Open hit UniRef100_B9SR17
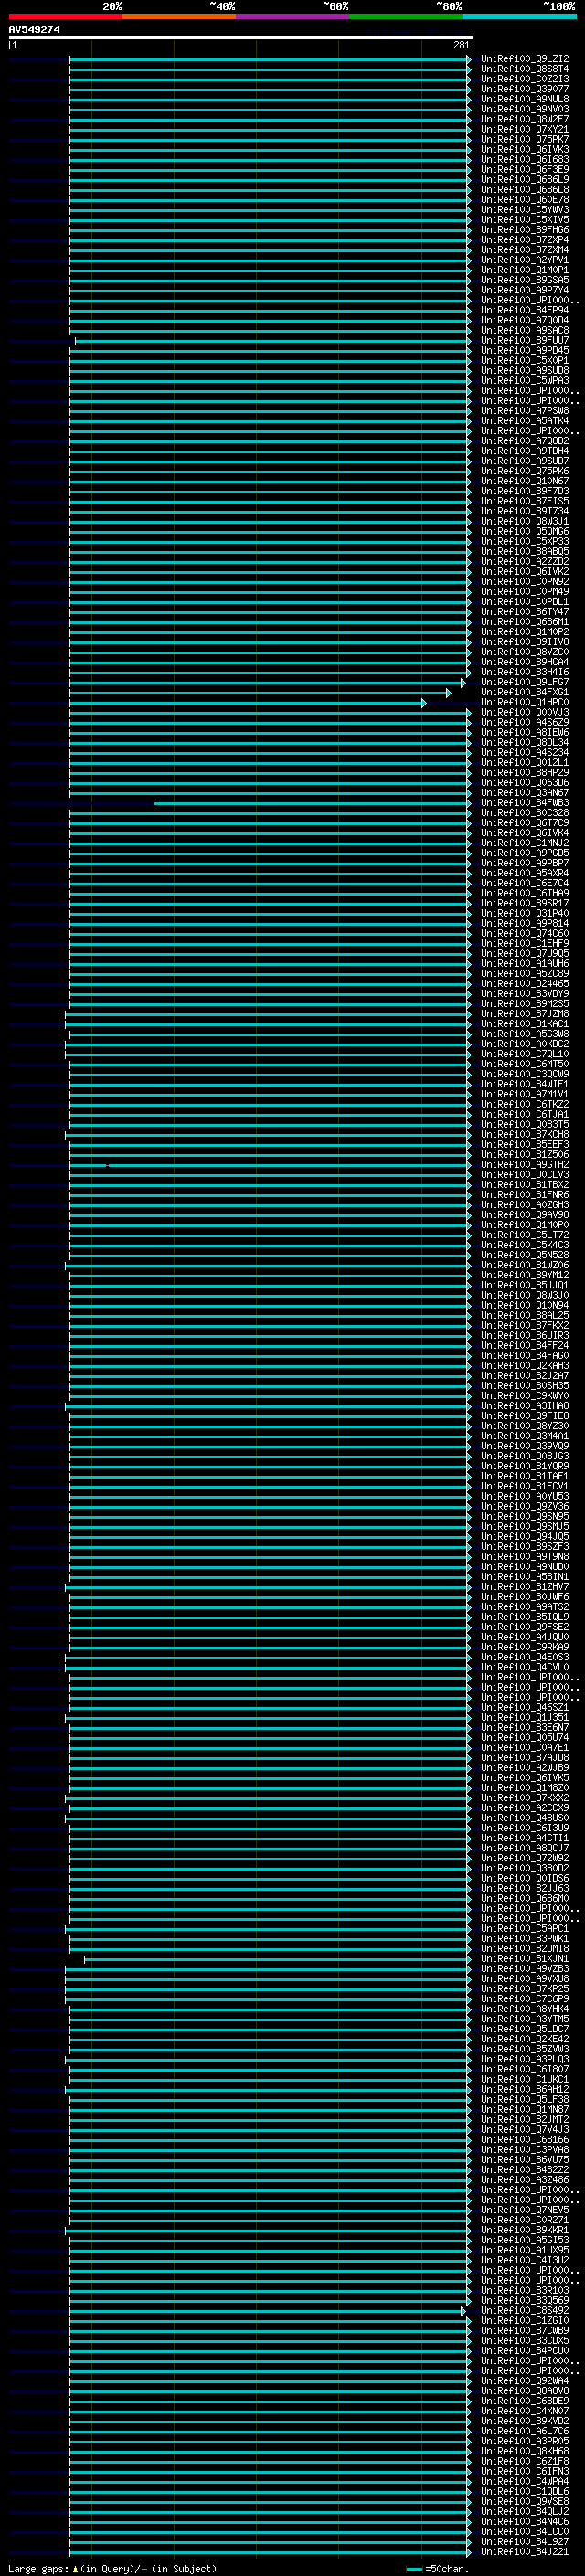Viewport: 585px width, 2576px height. click(x=525, y=903)
